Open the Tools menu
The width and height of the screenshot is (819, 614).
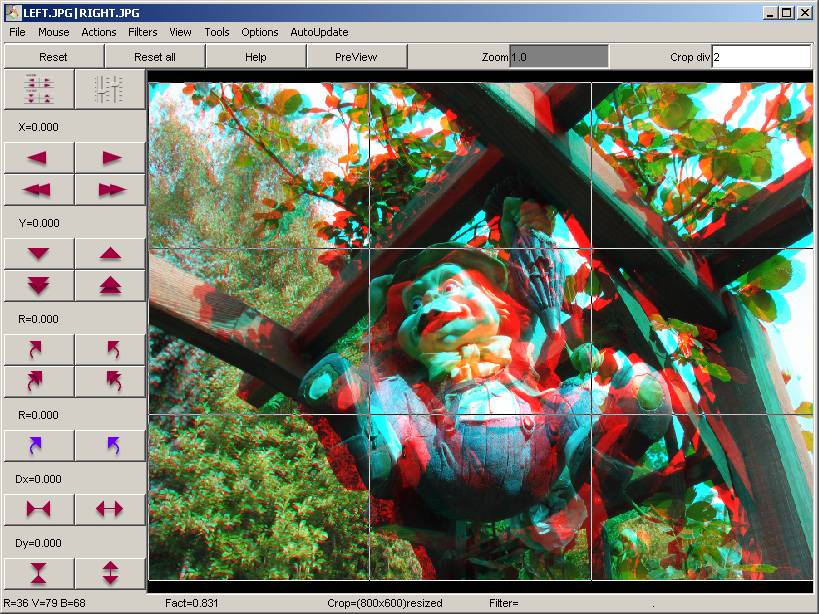coord(217,32)
